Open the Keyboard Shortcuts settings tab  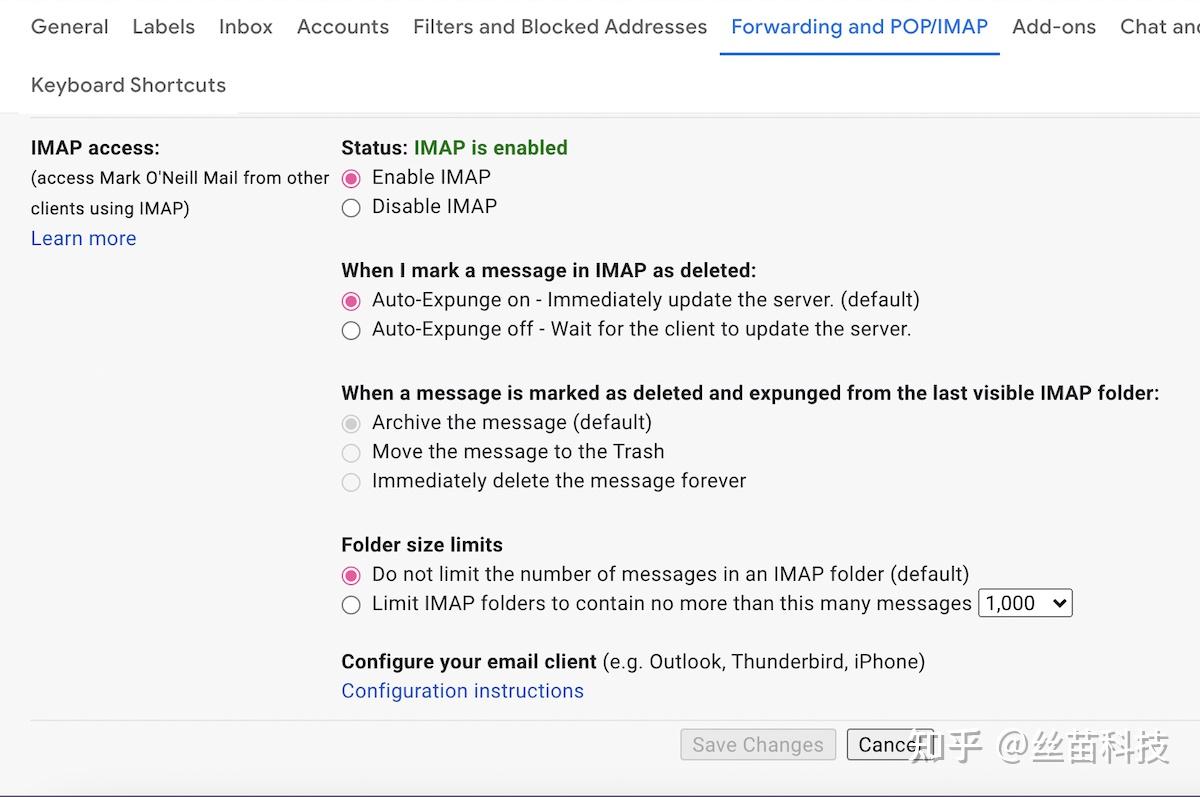tap(128, 85)
